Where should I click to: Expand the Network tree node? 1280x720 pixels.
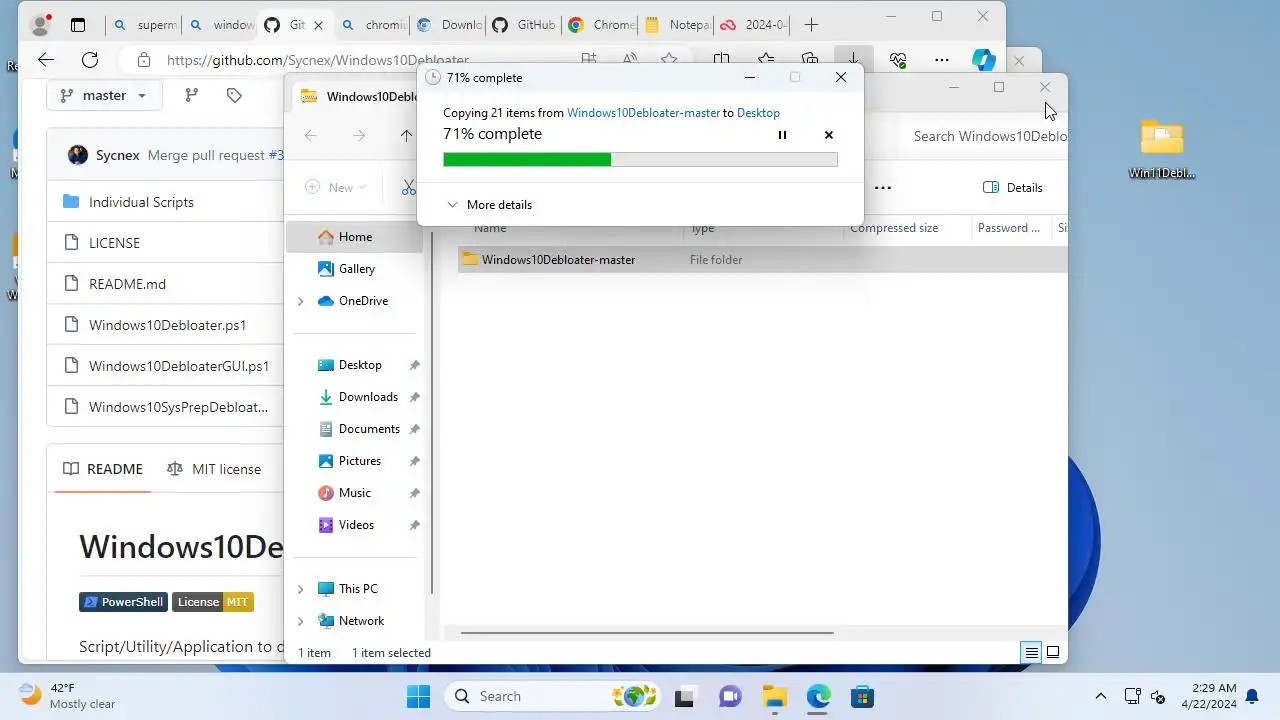(300, 621)
